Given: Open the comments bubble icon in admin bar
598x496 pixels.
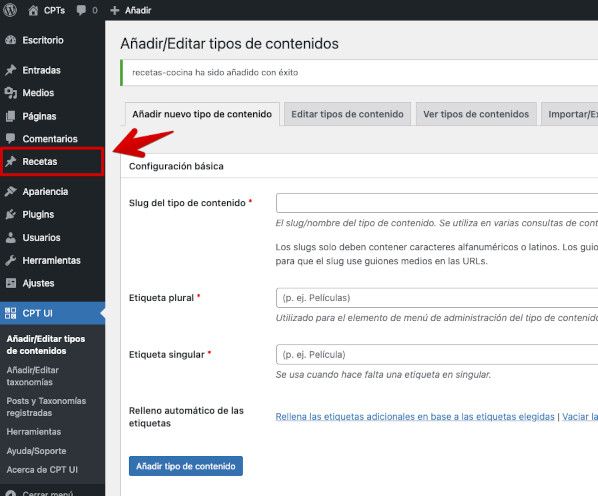Looking at the screenshot, I should coord(81,10).
